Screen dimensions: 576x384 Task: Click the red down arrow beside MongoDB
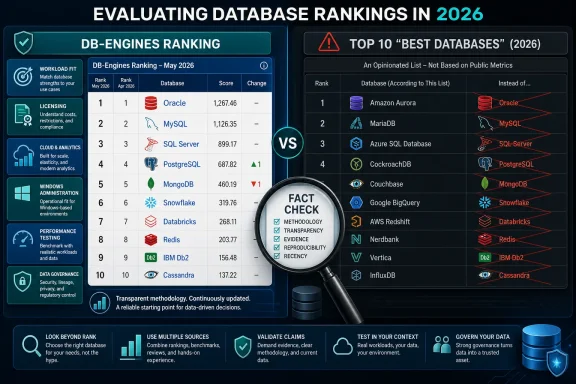253,184
